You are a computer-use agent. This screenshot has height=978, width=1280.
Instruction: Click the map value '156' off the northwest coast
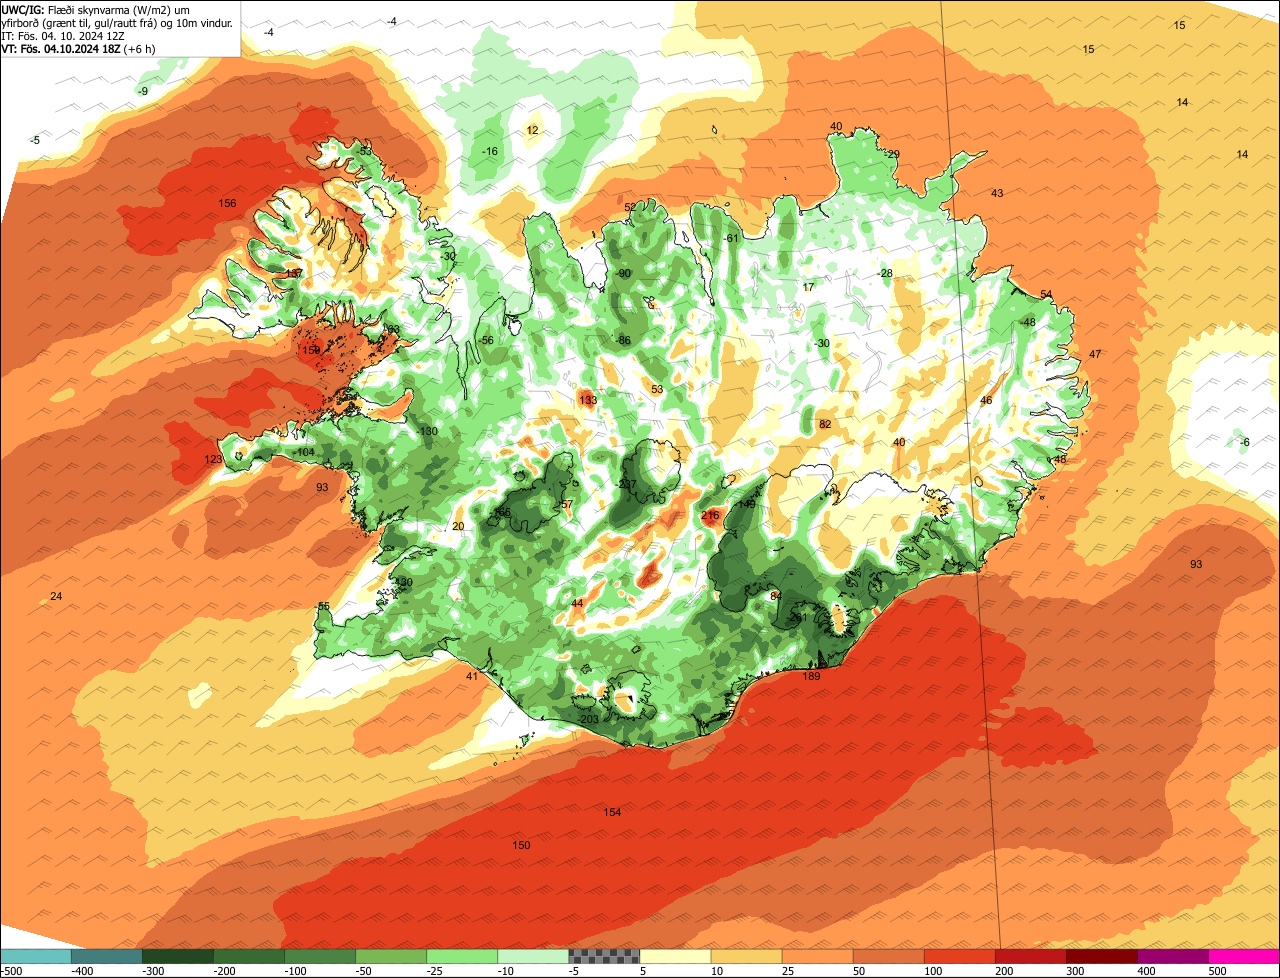(x=228, y=204)
